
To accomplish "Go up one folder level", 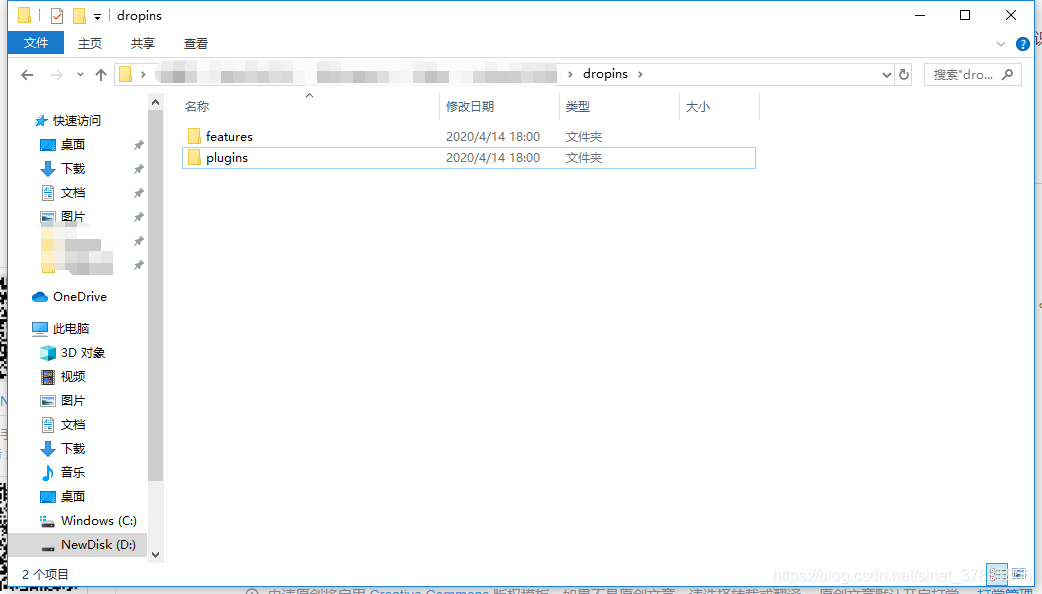I will [101, 74].
